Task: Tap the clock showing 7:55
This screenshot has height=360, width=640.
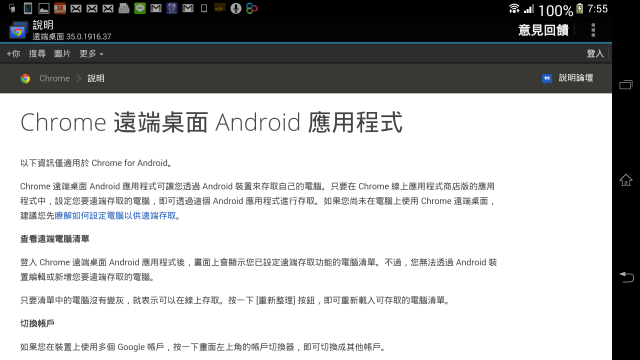Action: point(598,9)
